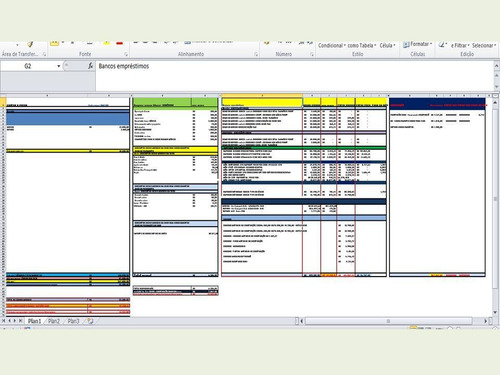Image resolution: width=500 pixels, height=375 pixels.
Task: Click the formula bar containing Bancos empréstimos
Action: [x=294, y=75]
